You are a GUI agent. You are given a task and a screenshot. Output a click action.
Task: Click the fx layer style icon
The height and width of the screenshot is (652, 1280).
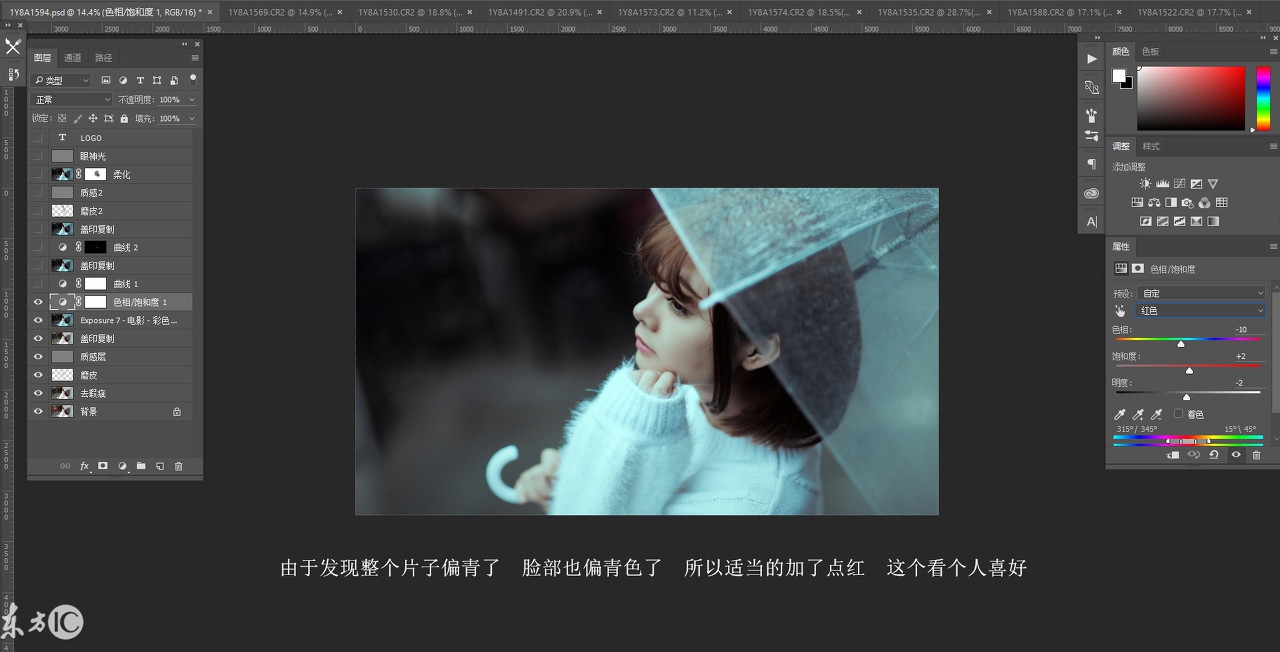(84, 466)
